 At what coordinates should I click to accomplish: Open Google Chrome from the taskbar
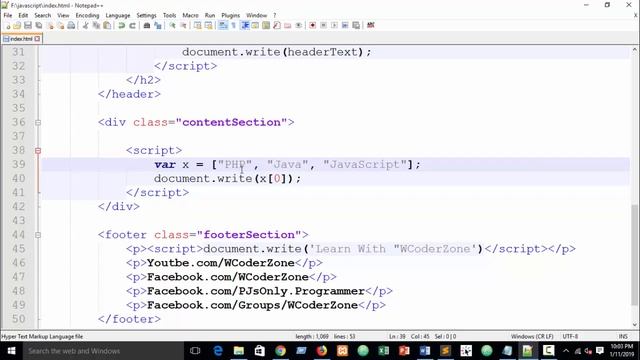280,351
